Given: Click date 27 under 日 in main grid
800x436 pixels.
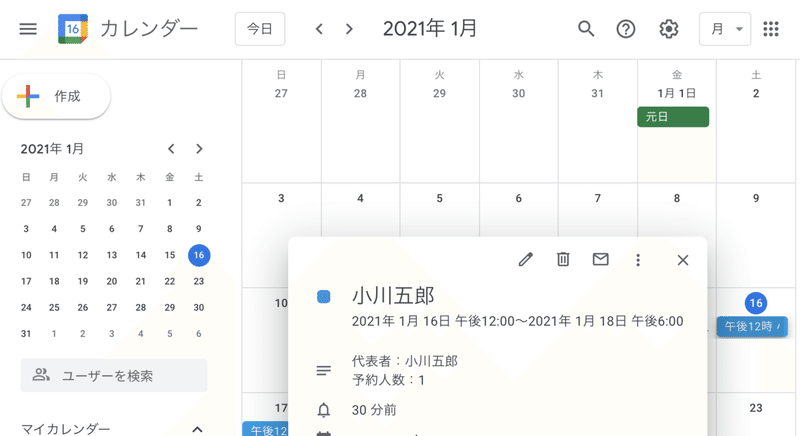Looking at the screenshot, I should point(281,93).
